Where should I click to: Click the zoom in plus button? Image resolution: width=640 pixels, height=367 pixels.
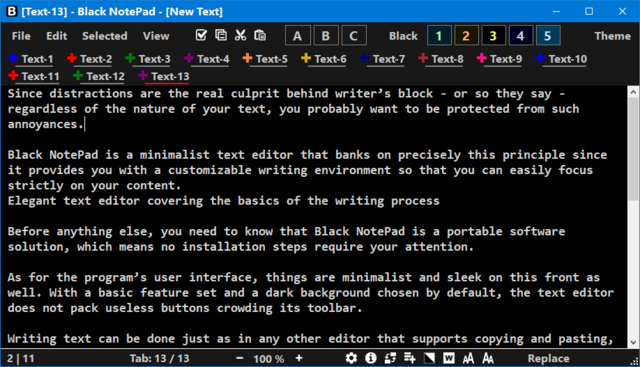point(299,358)
